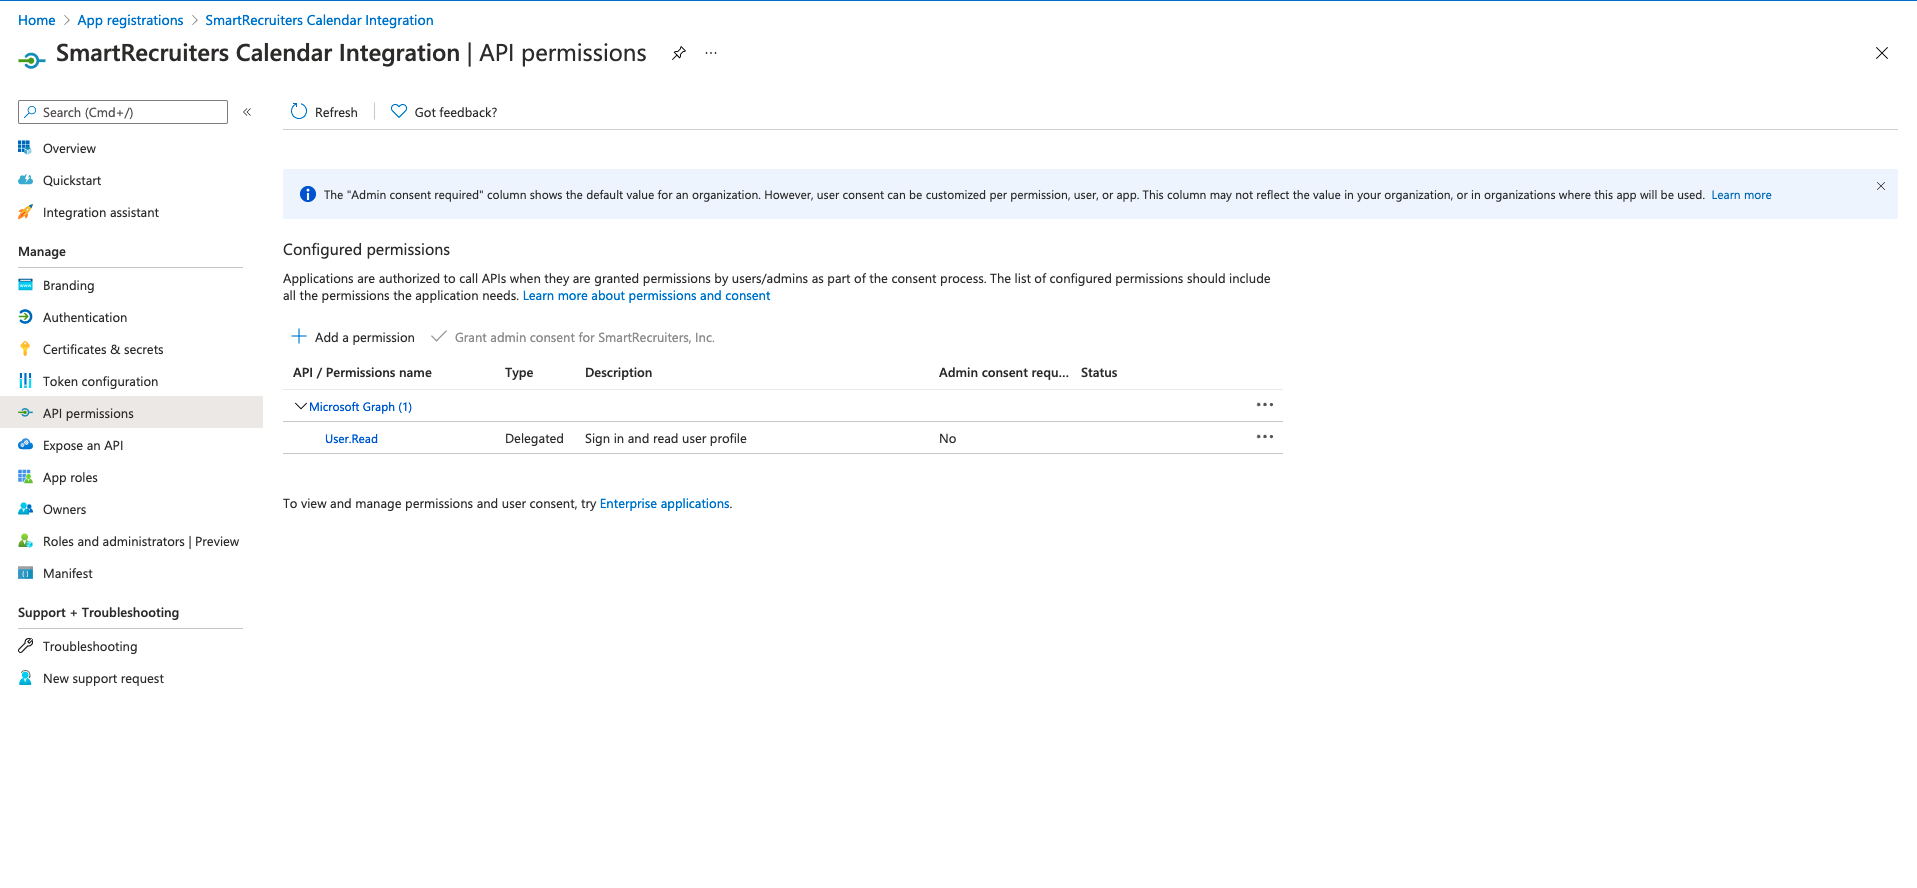Open Enterprise applications link
Viewport: 1917px width, 888px height.
664,504
